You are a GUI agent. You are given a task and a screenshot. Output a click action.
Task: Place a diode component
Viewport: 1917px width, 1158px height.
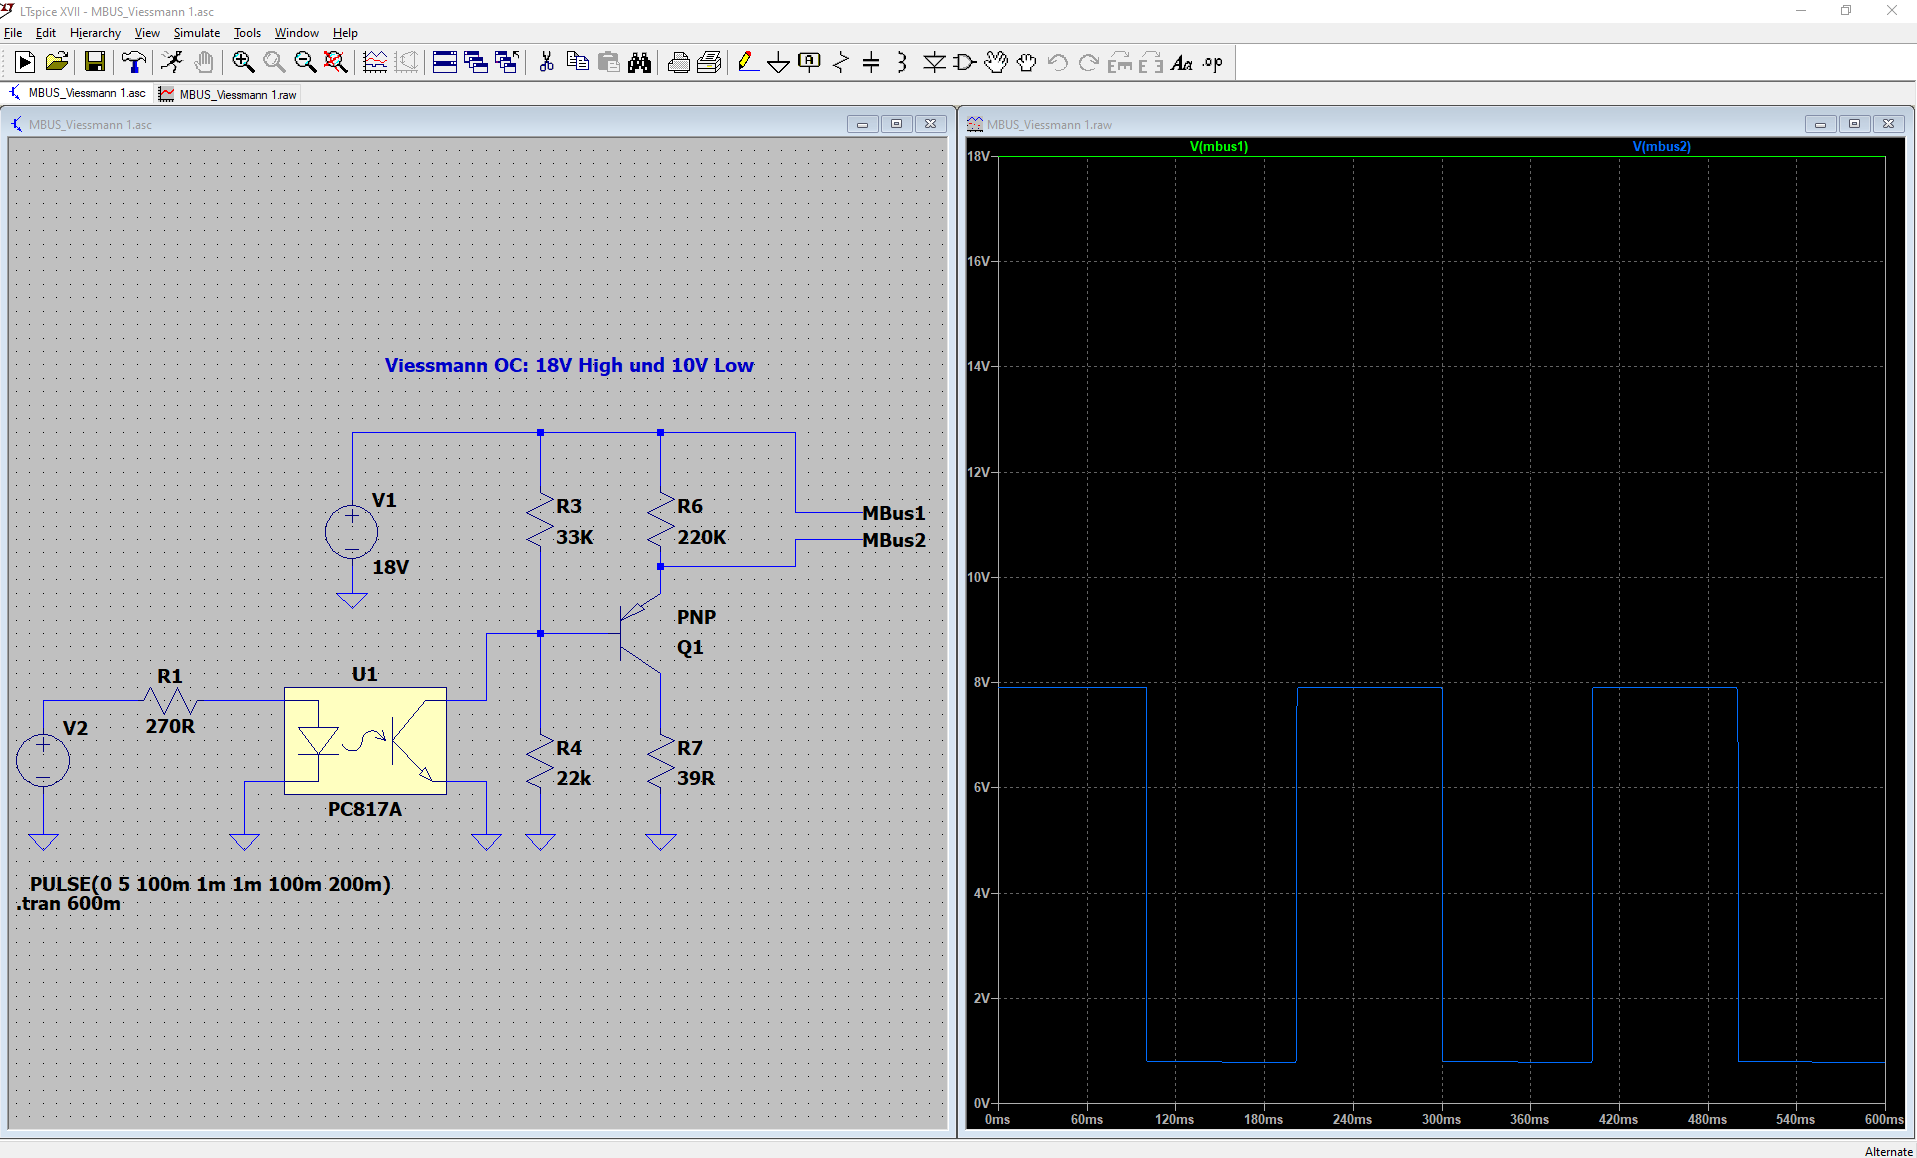click(x=934, y=62)
